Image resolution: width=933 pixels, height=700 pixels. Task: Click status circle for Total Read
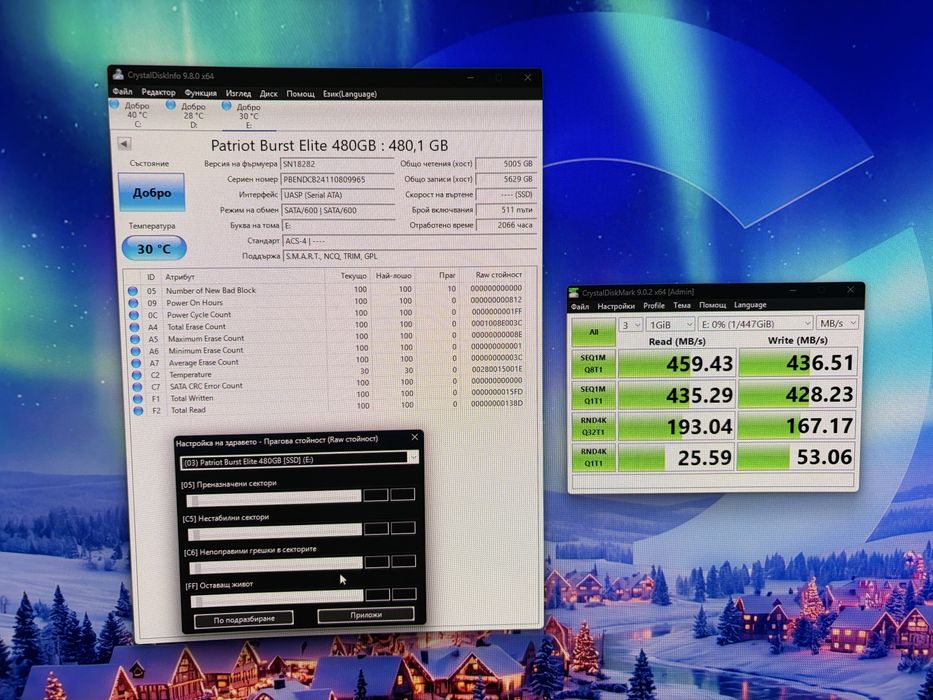coord(139,411)
